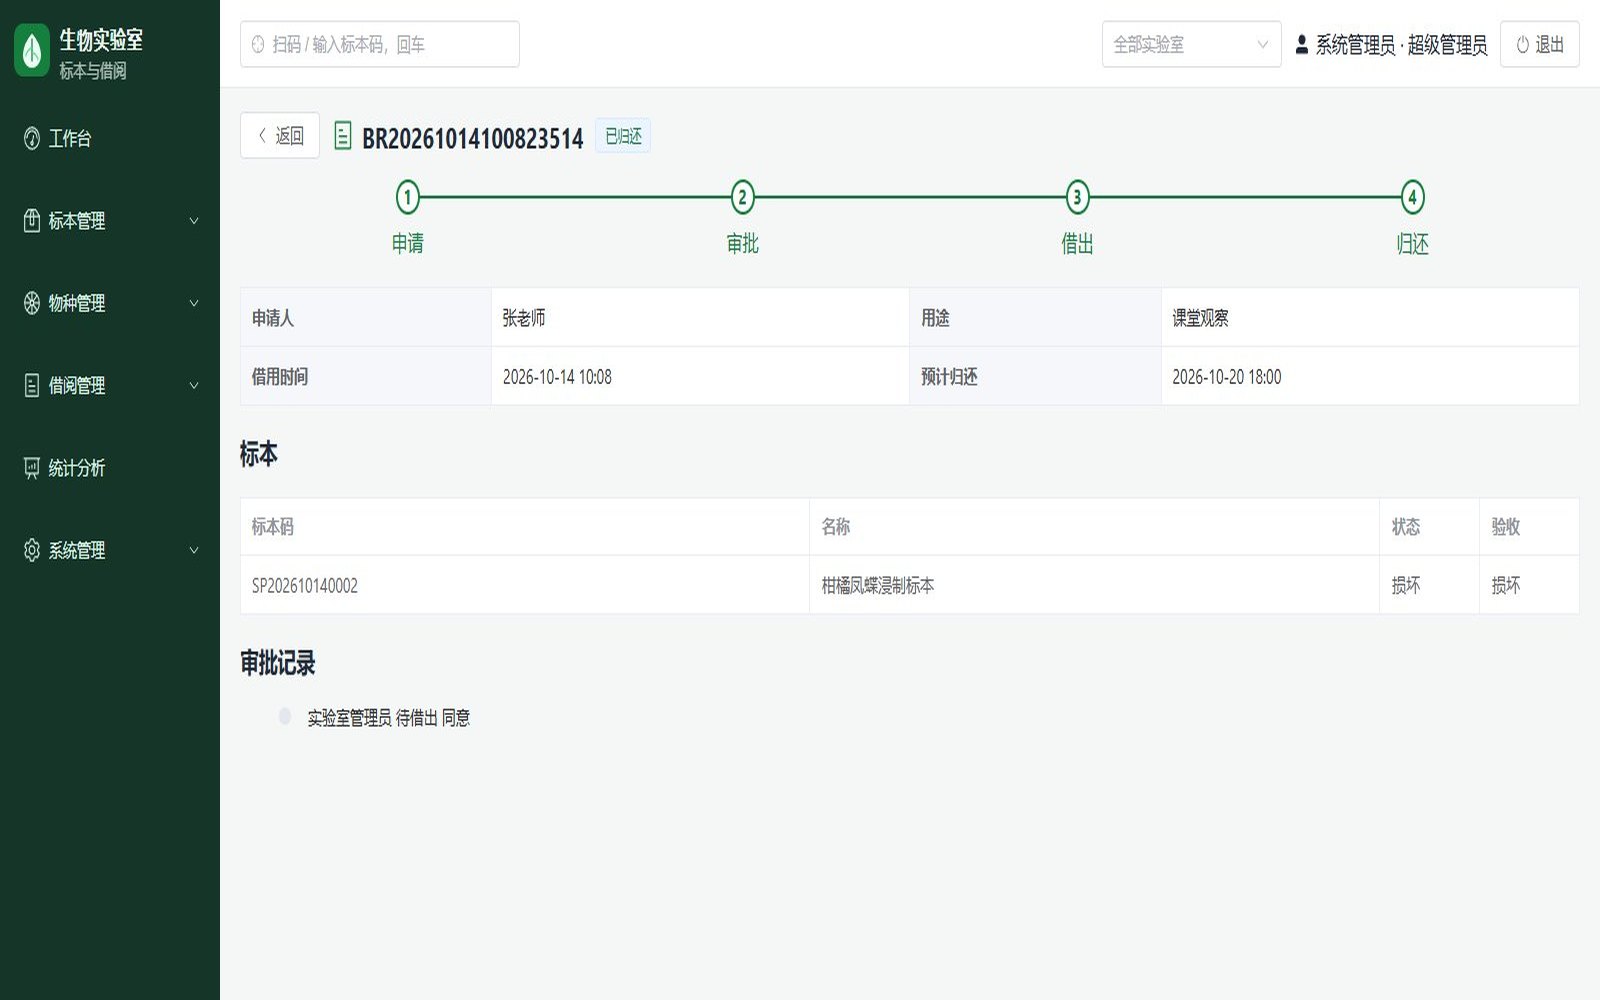
Task: Click borrow time 2026-10-14 10:08
Action: 557,377
